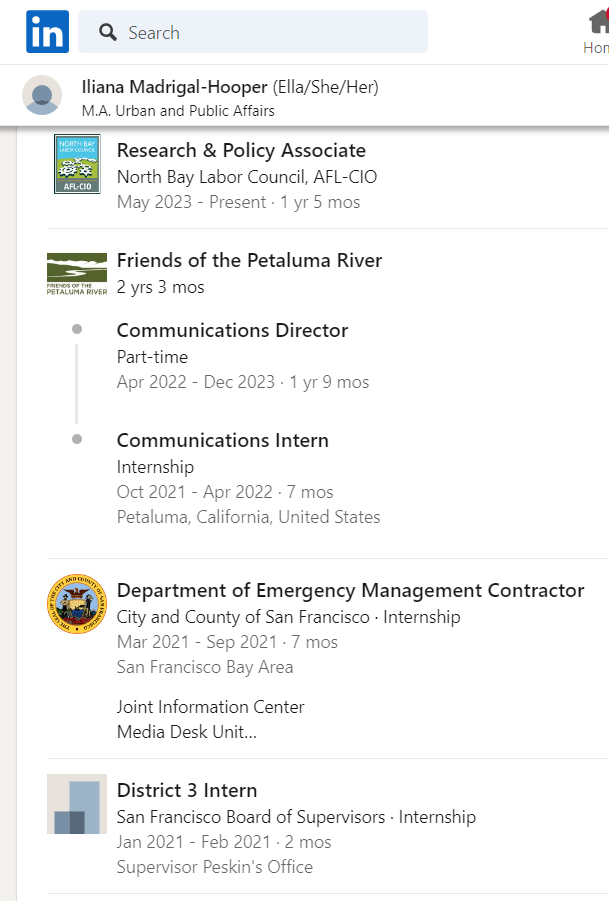Viewport: 609px width, 901px height.
Task: Click the search magnifier icon
Action: pos(107,32)
